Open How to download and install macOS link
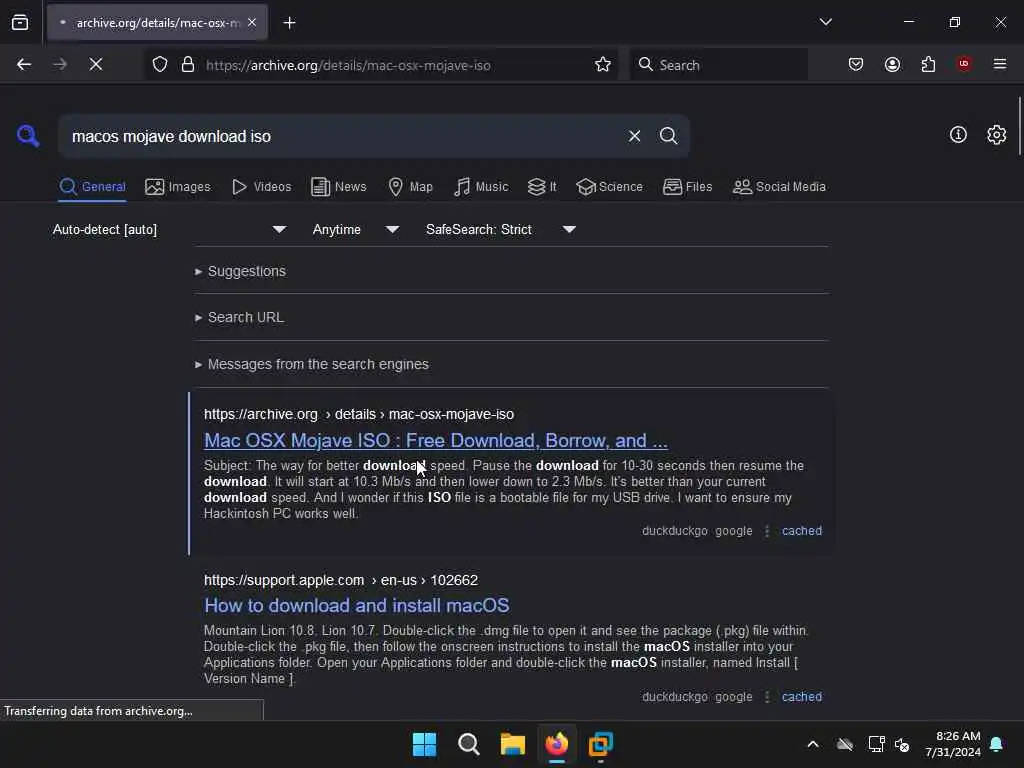This screenshot has height=768, width=1024. pyautogui.click(x=357, y=605)
